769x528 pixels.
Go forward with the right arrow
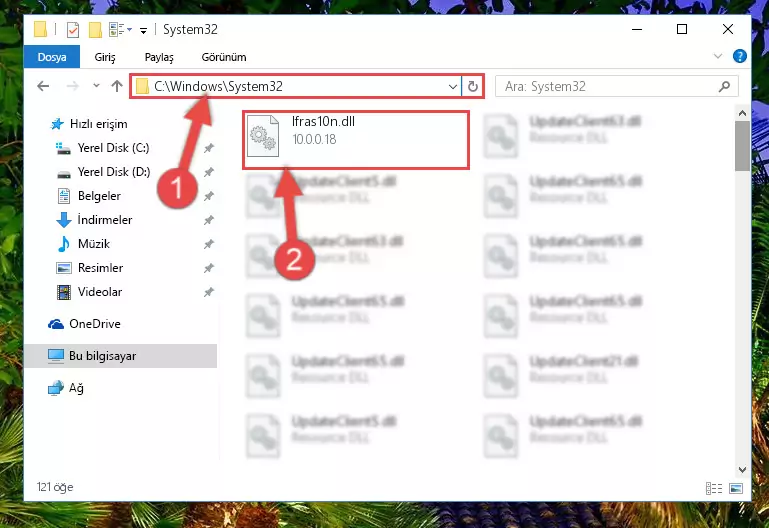tap(73, 86)
